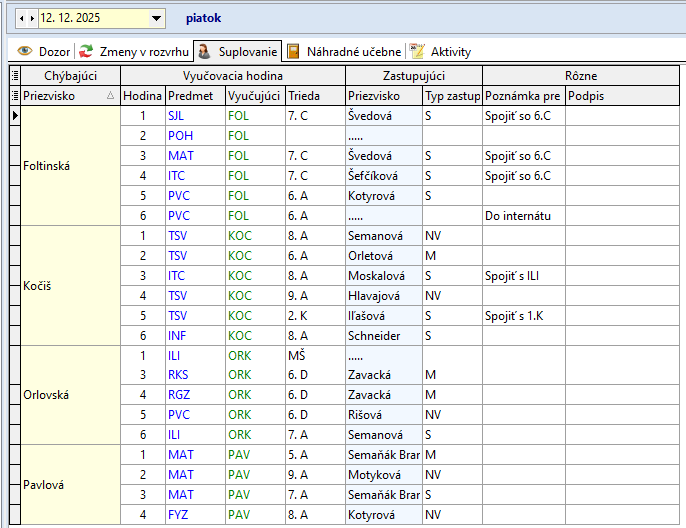Click the Hodina column header
This screenshot has width=686, height=528.
tap(142, 96)
